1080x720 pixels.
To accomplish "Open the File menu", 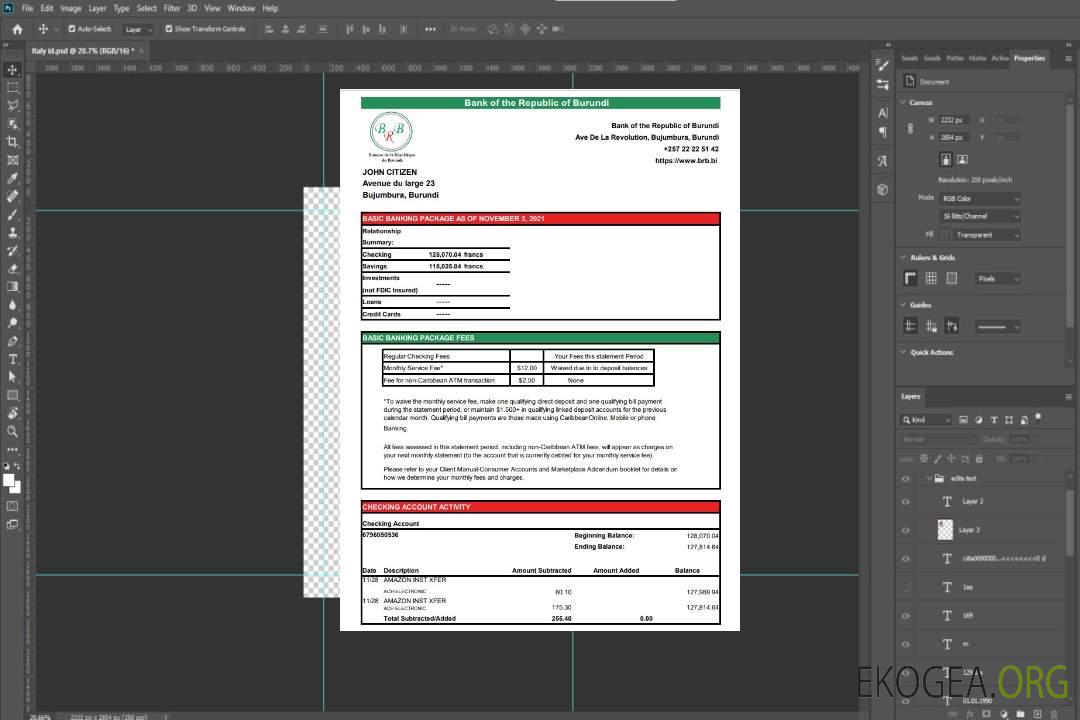I will point(28,8).
